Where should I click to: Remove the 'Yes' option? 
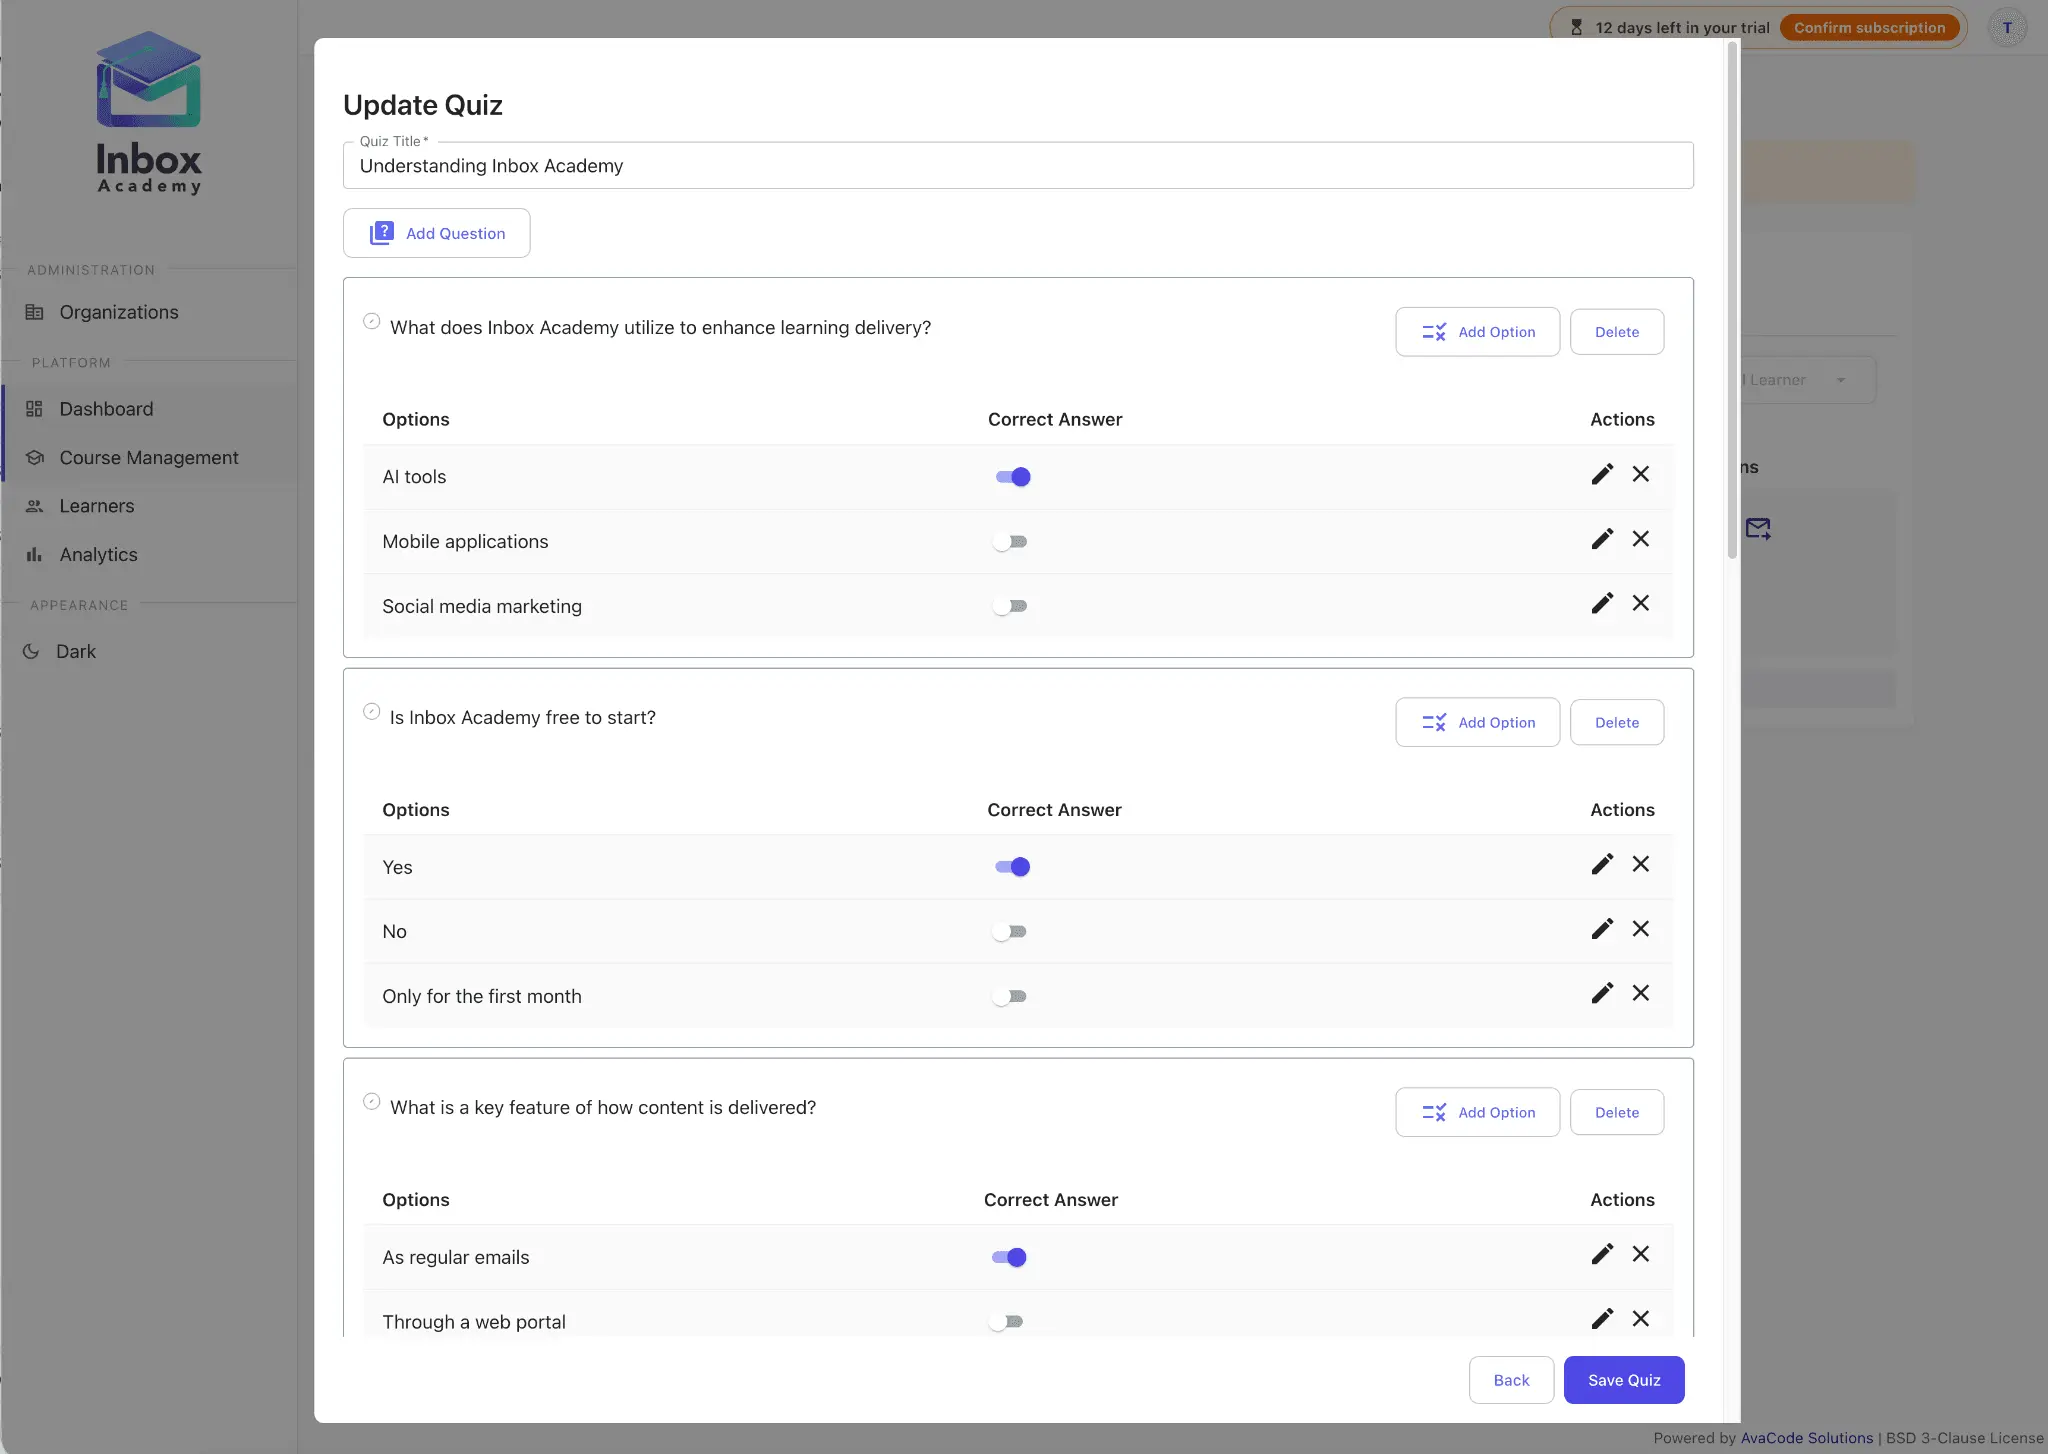tap(1641, 864)
